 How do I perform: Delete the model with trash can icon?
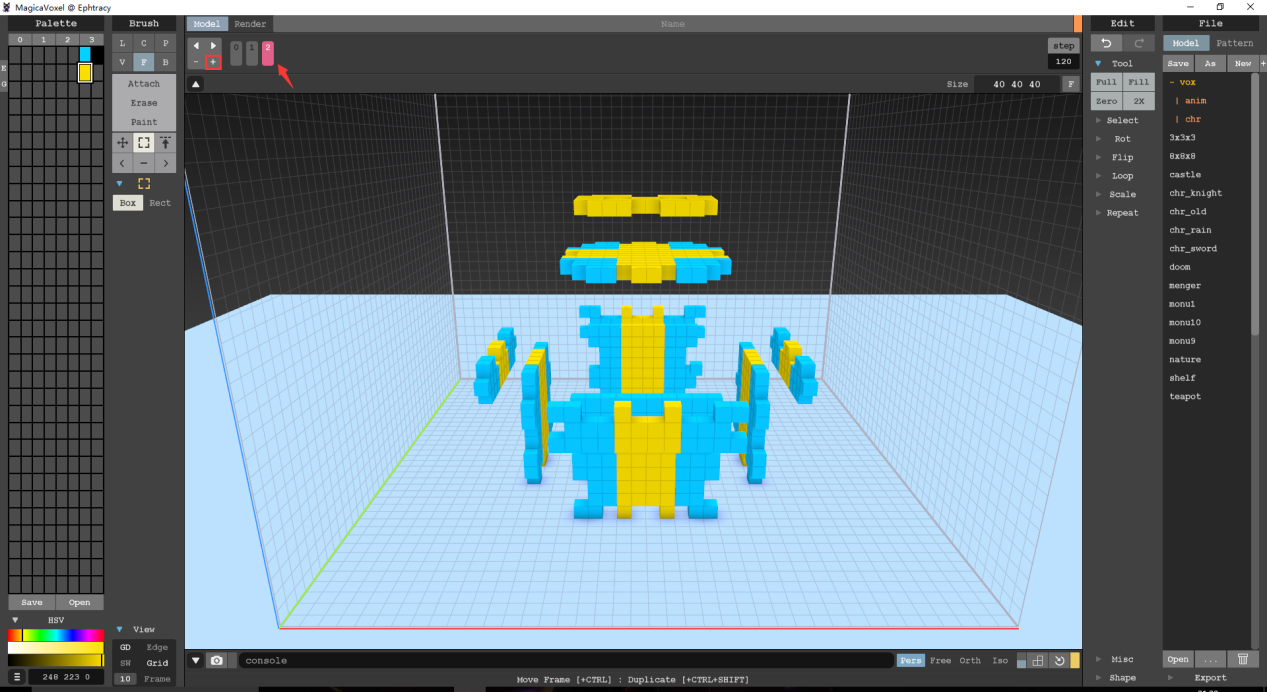coord(1242,659)
